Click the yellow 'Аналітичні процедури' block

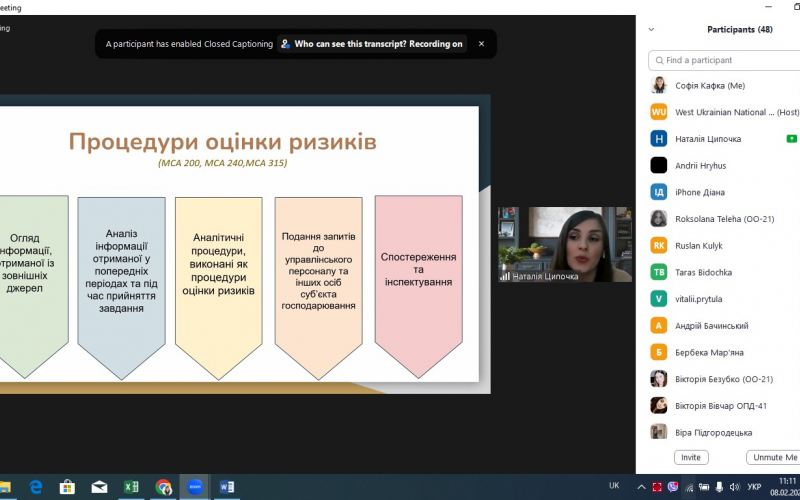[218, 287]
